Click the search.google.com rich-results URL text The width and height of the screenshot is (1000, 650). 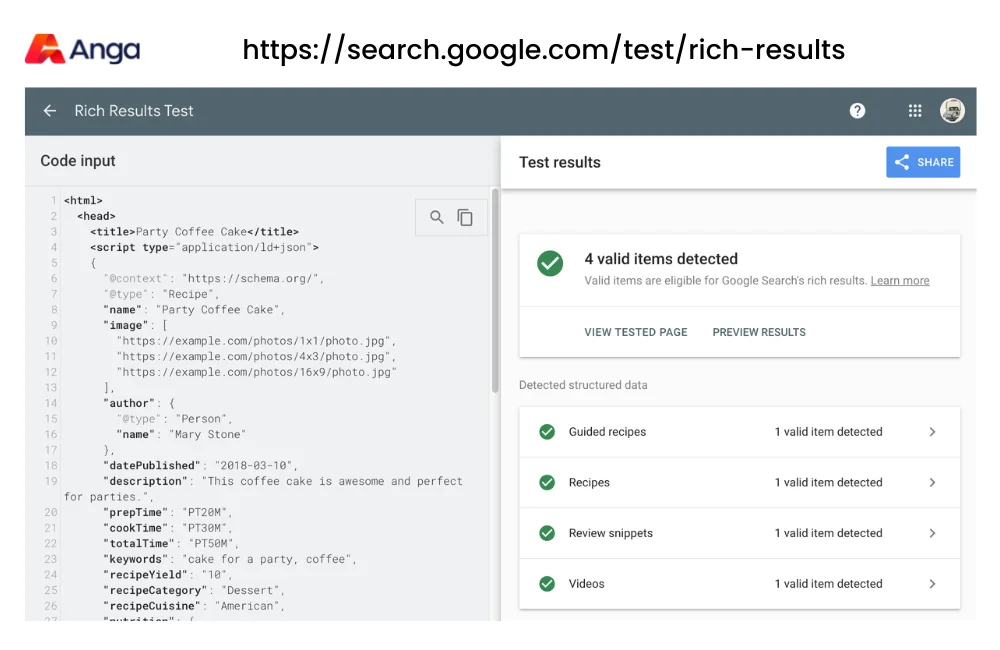(543, 49)
